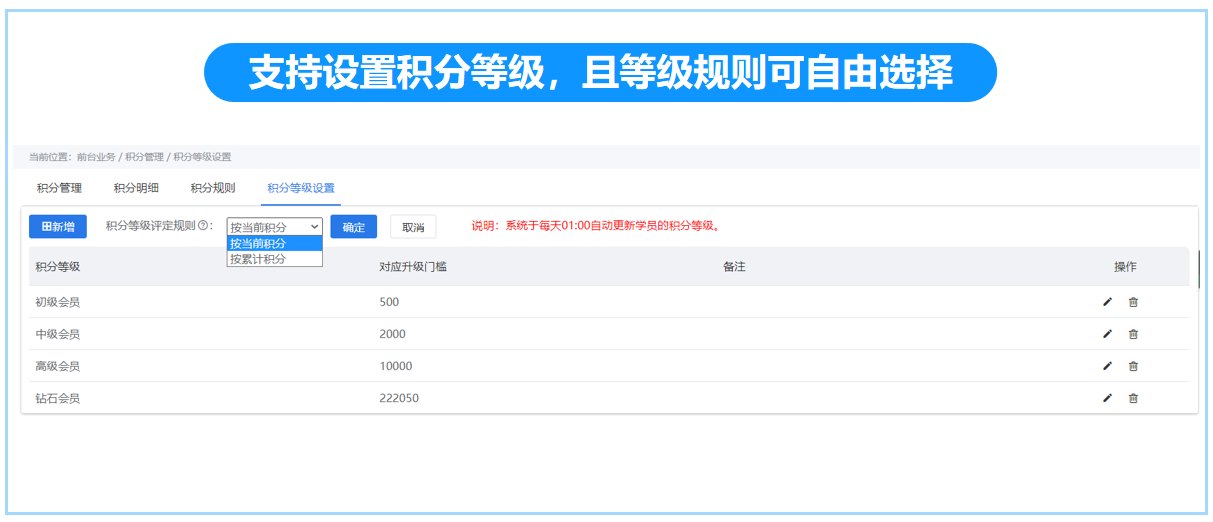1213x522 pixels.
Task: Click edit pencil icon for 高级会员
Action: click(x=1107, y=366)
